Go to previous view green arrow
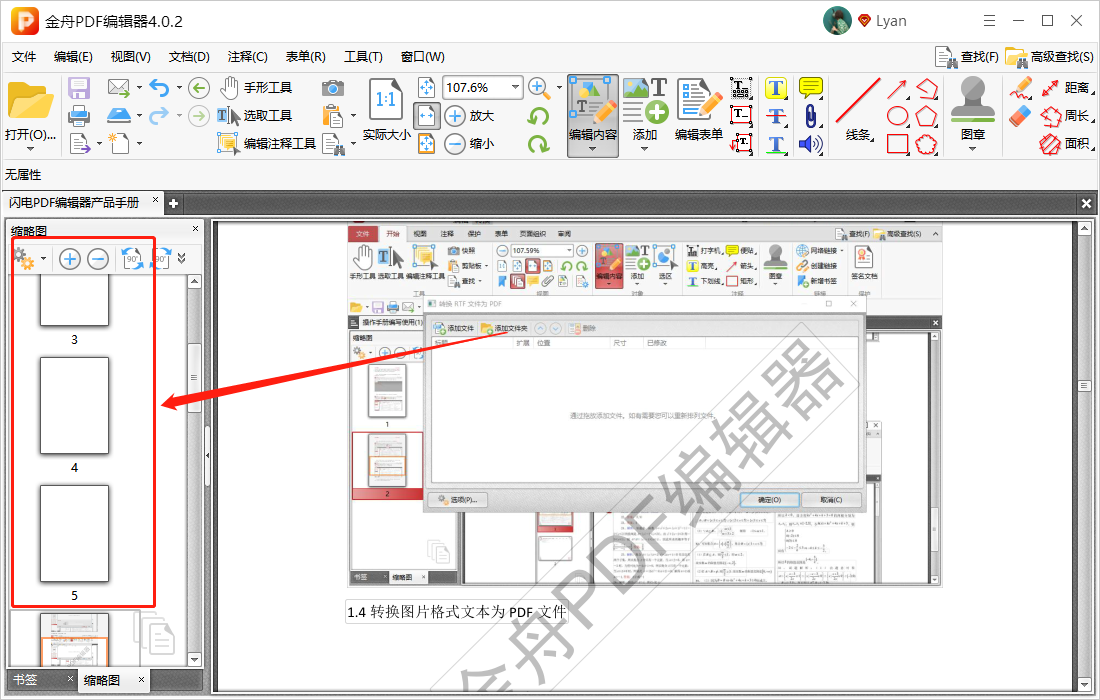Image resolution: width=1100 pixels, height=700 pixels. [x=199, y=88]
